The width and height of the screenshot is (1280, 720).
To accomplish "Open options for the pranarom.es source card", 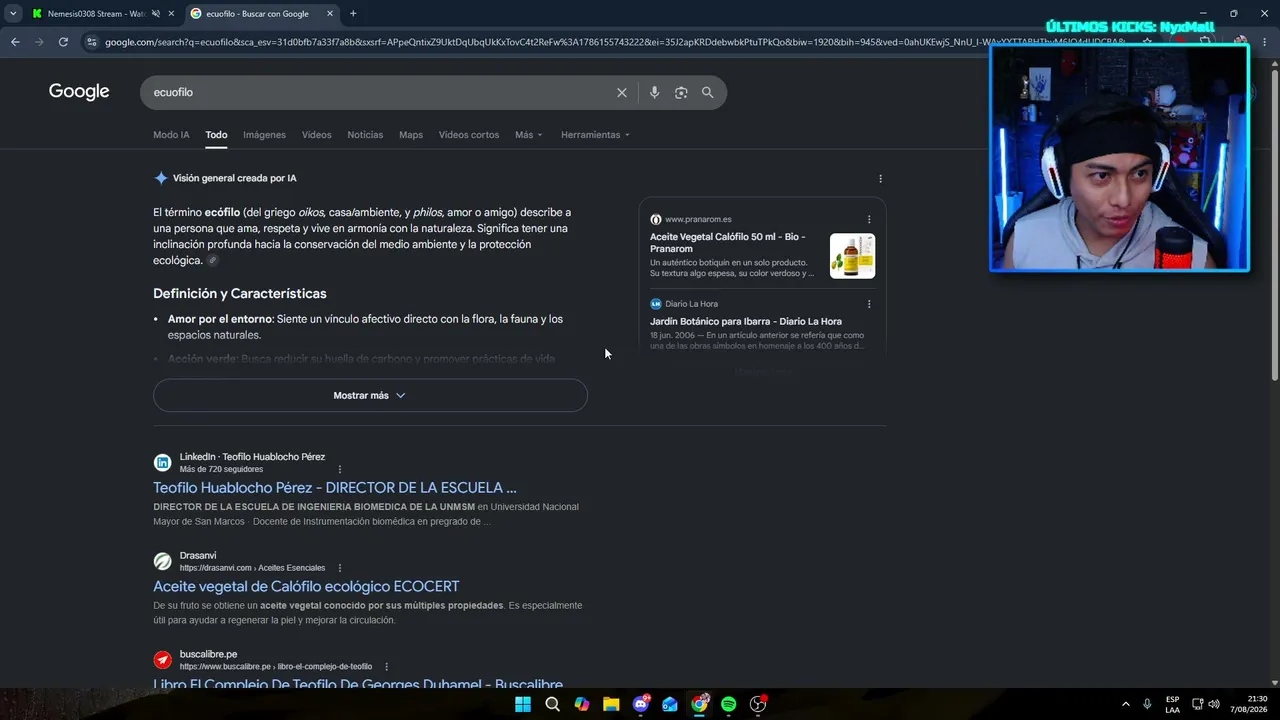I will click(869, 219).
